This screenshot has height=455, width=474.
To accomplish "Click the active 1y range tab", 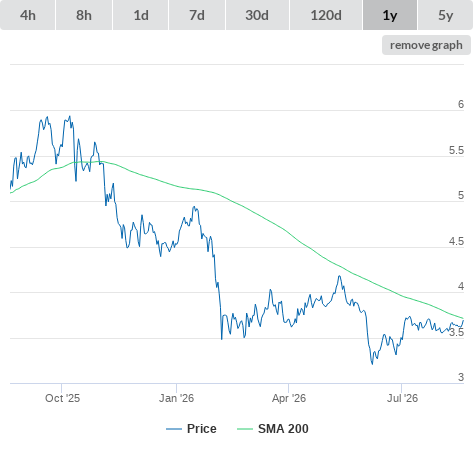I will coord(390,15).
